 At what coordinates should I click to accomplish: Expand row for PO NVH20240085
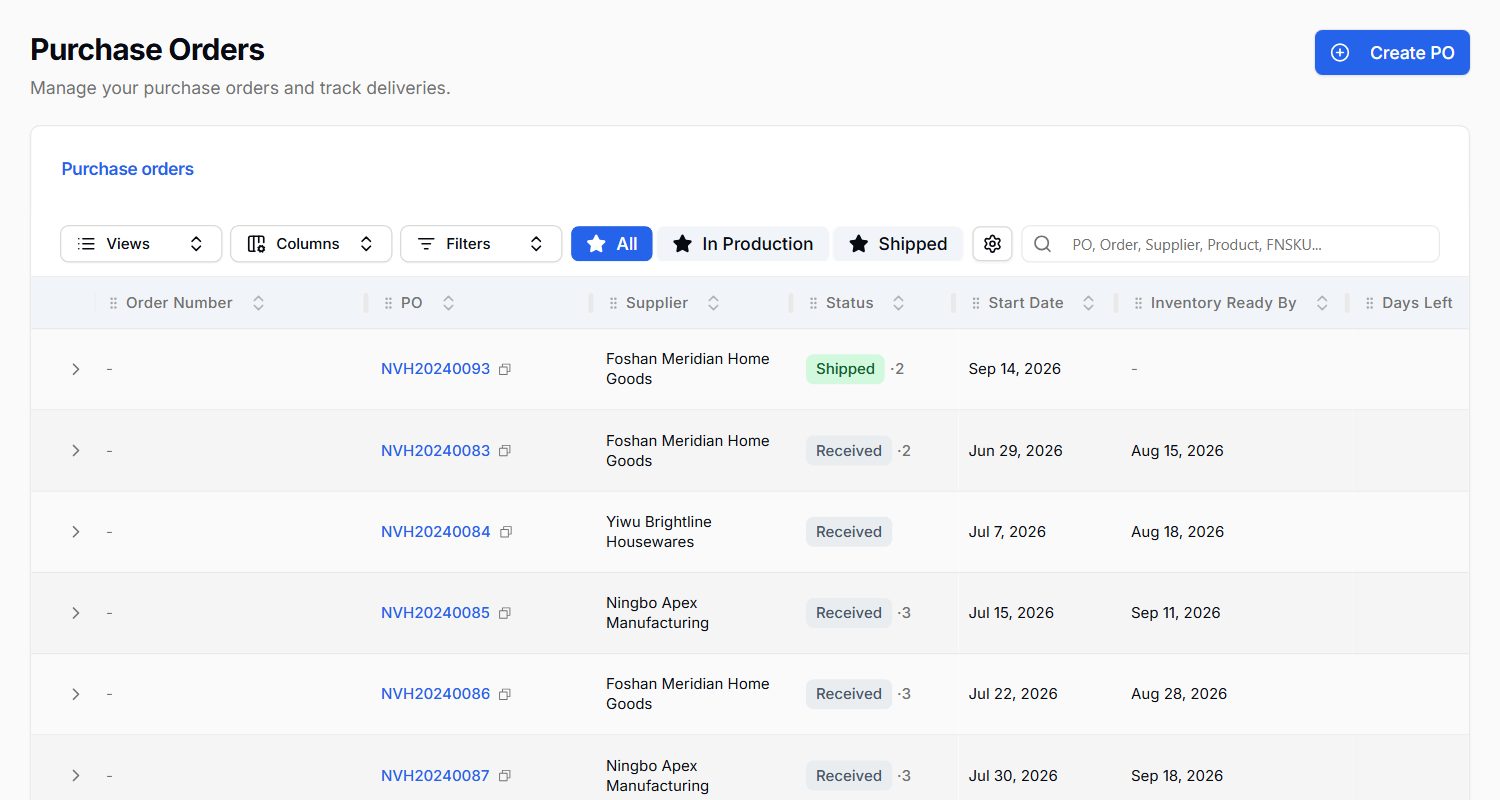(75, 613)
